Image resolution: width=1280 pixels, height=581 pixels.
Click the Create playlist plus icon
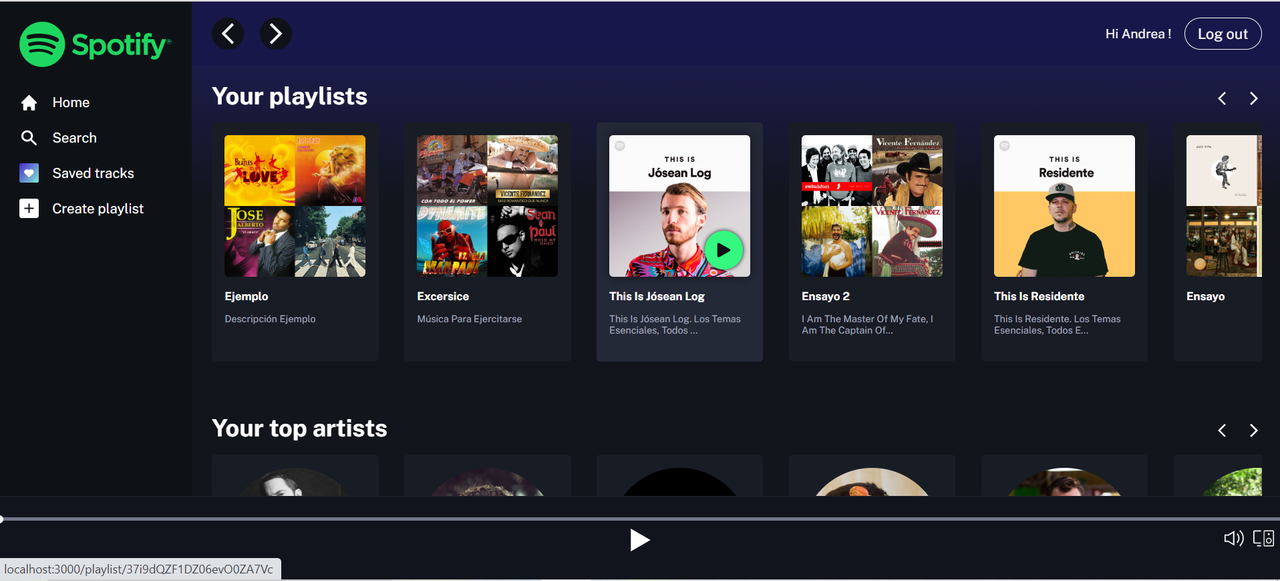point(29,209)
